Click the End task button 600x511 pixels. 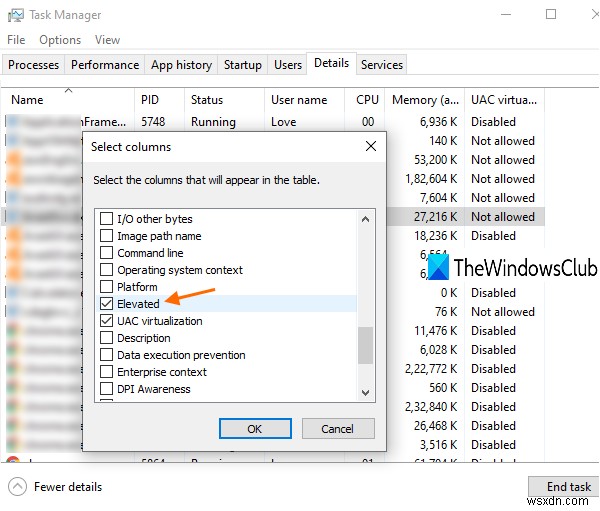coord(563,486)
